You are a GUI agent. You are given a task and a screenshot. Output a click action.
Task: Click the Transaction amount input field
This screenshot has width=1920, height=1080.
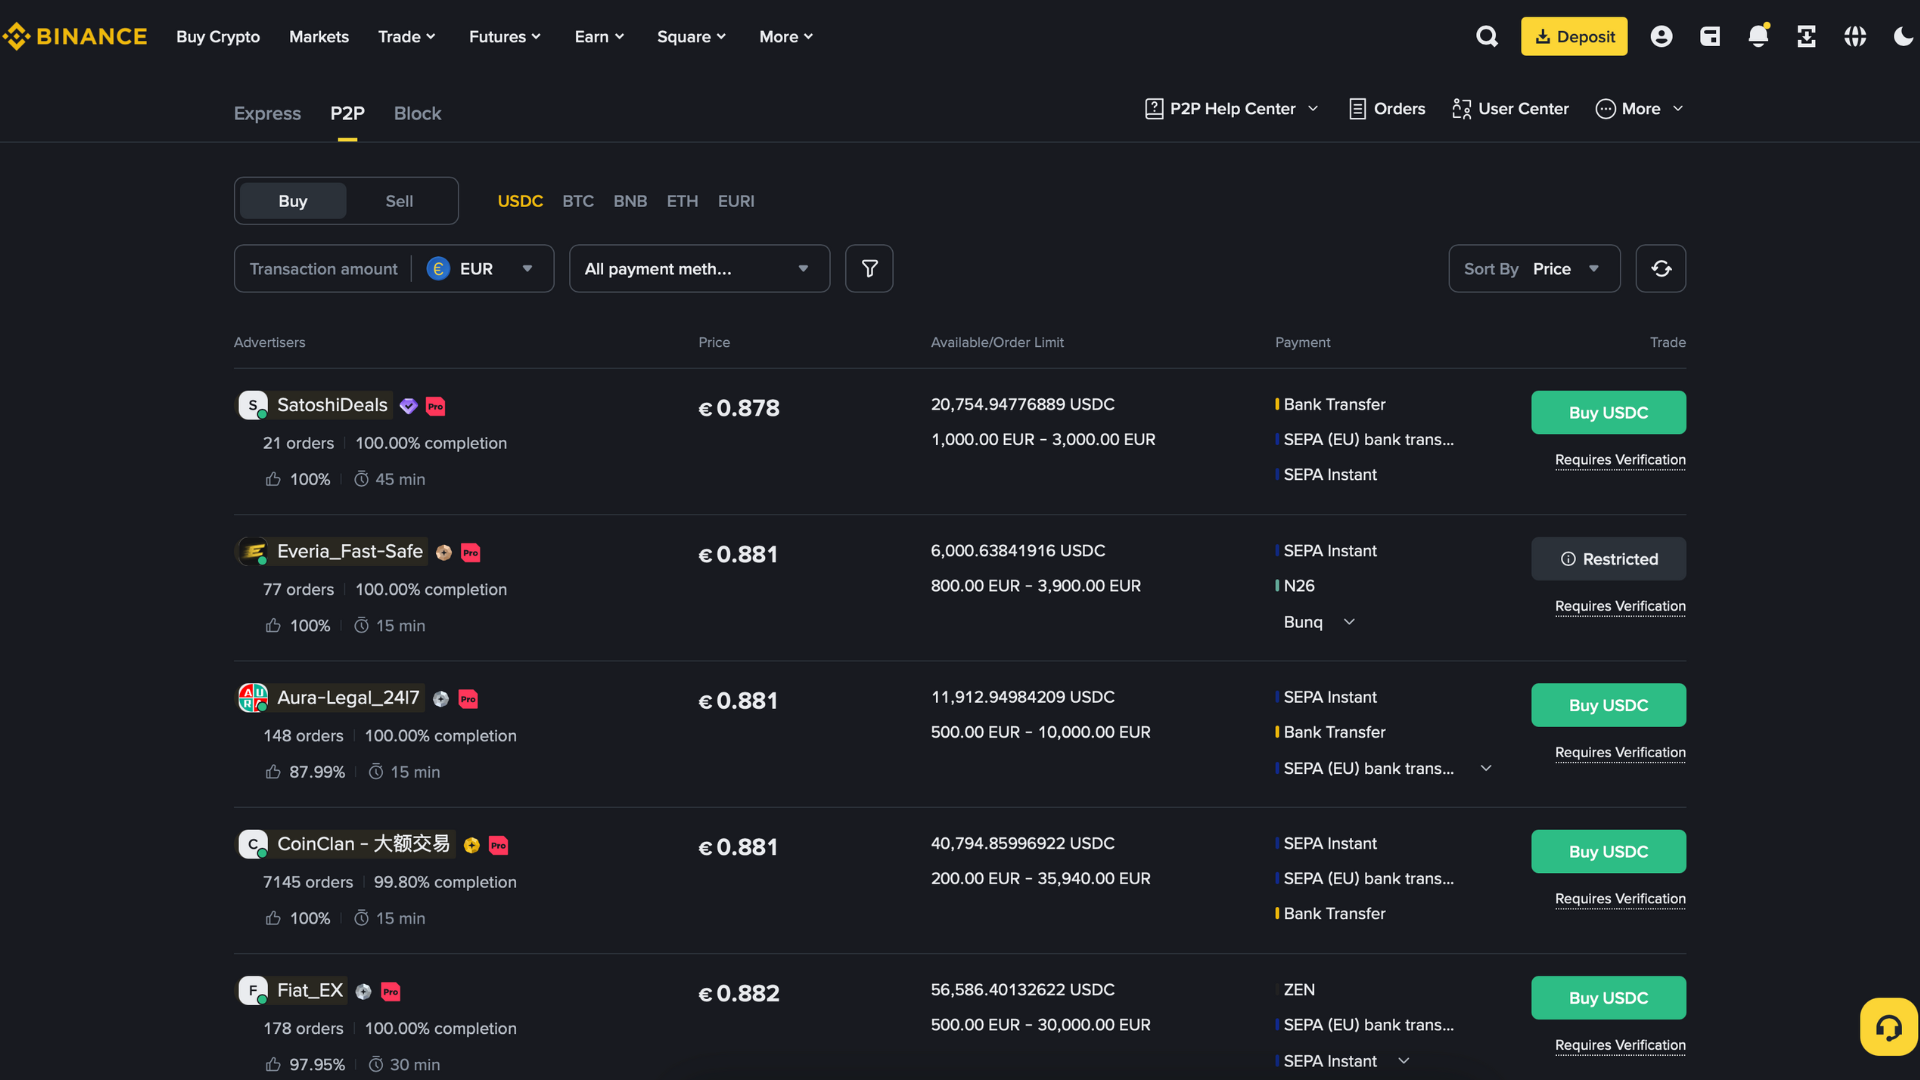[323, 268]
